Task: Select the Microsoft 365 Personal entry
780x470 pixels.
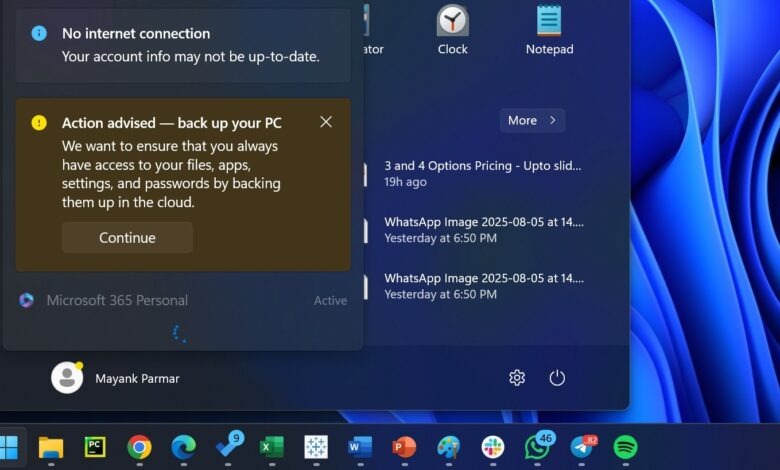Action: pyautogui.click(x=117, y=300)
